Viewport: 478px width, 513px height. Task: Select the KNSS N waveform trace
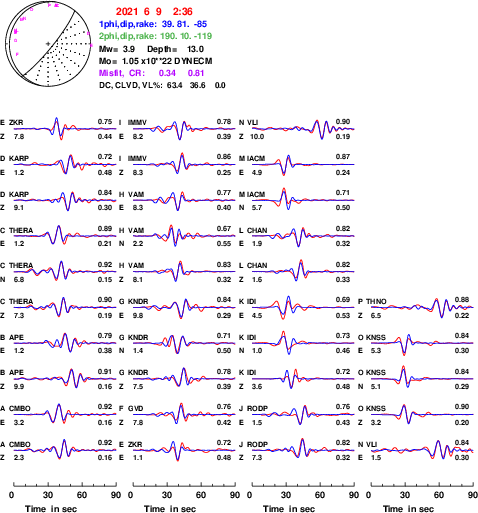(x=422, y=378)
